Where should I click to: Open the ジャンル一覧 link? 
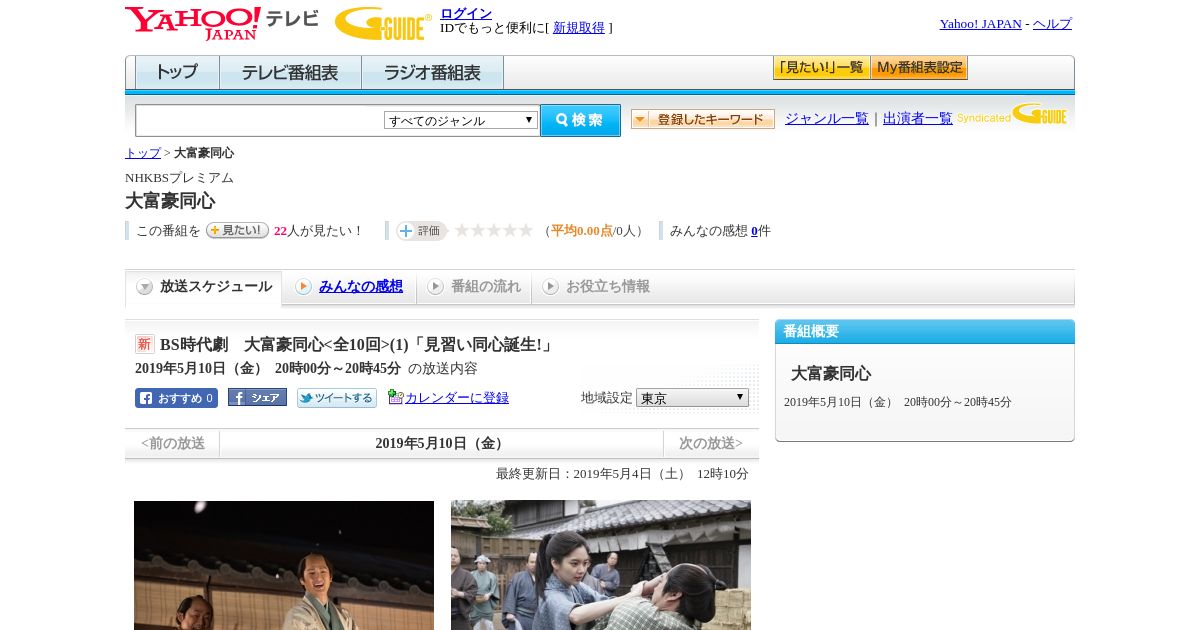pyautogui.click(x=827, y=119)
